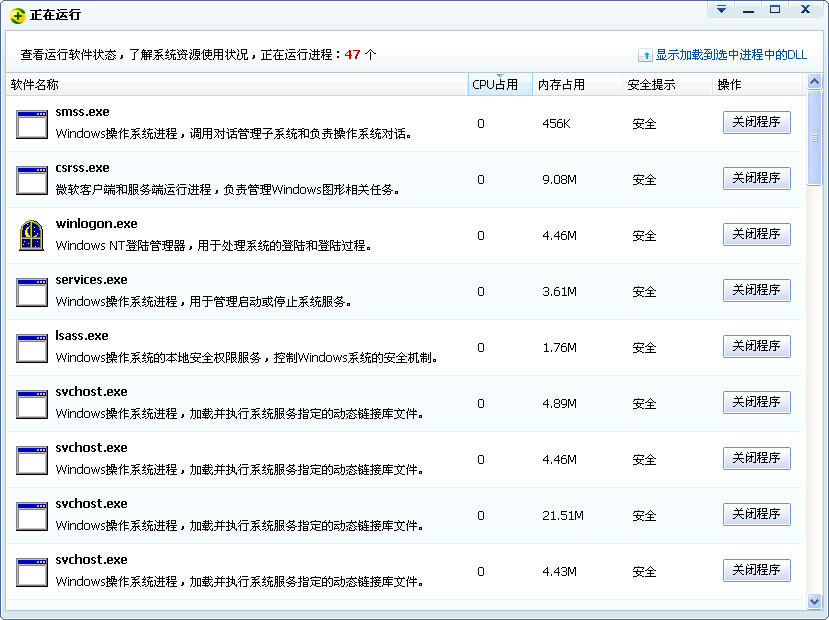Click the DLL display icon beside the link

click(645, 55)
